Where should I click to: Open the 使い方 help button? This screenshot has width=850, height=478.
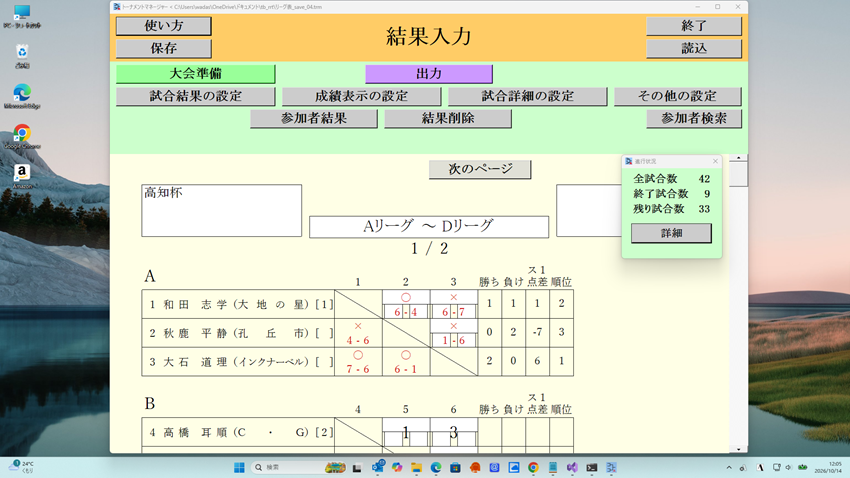(164, 26)
